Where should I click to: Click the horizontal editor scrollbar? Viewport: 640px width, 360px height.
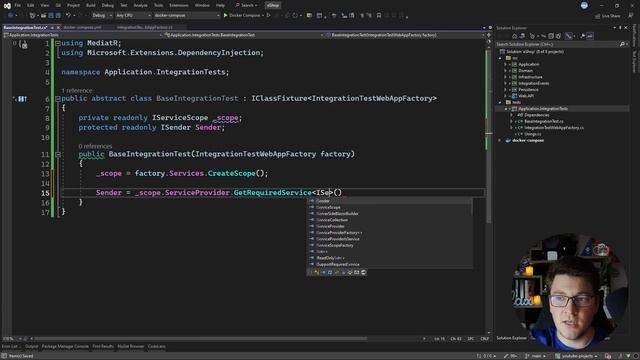200,338
